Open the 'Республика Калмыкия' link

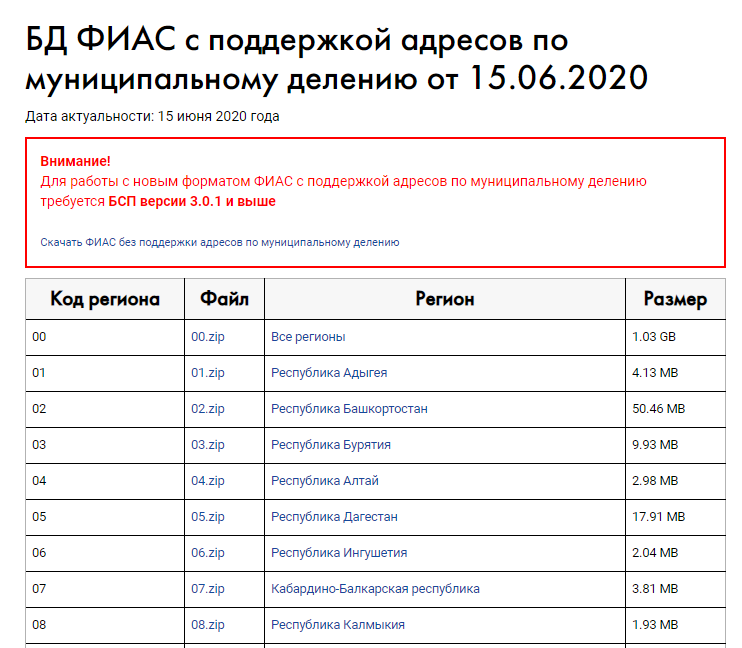[338, 625]
